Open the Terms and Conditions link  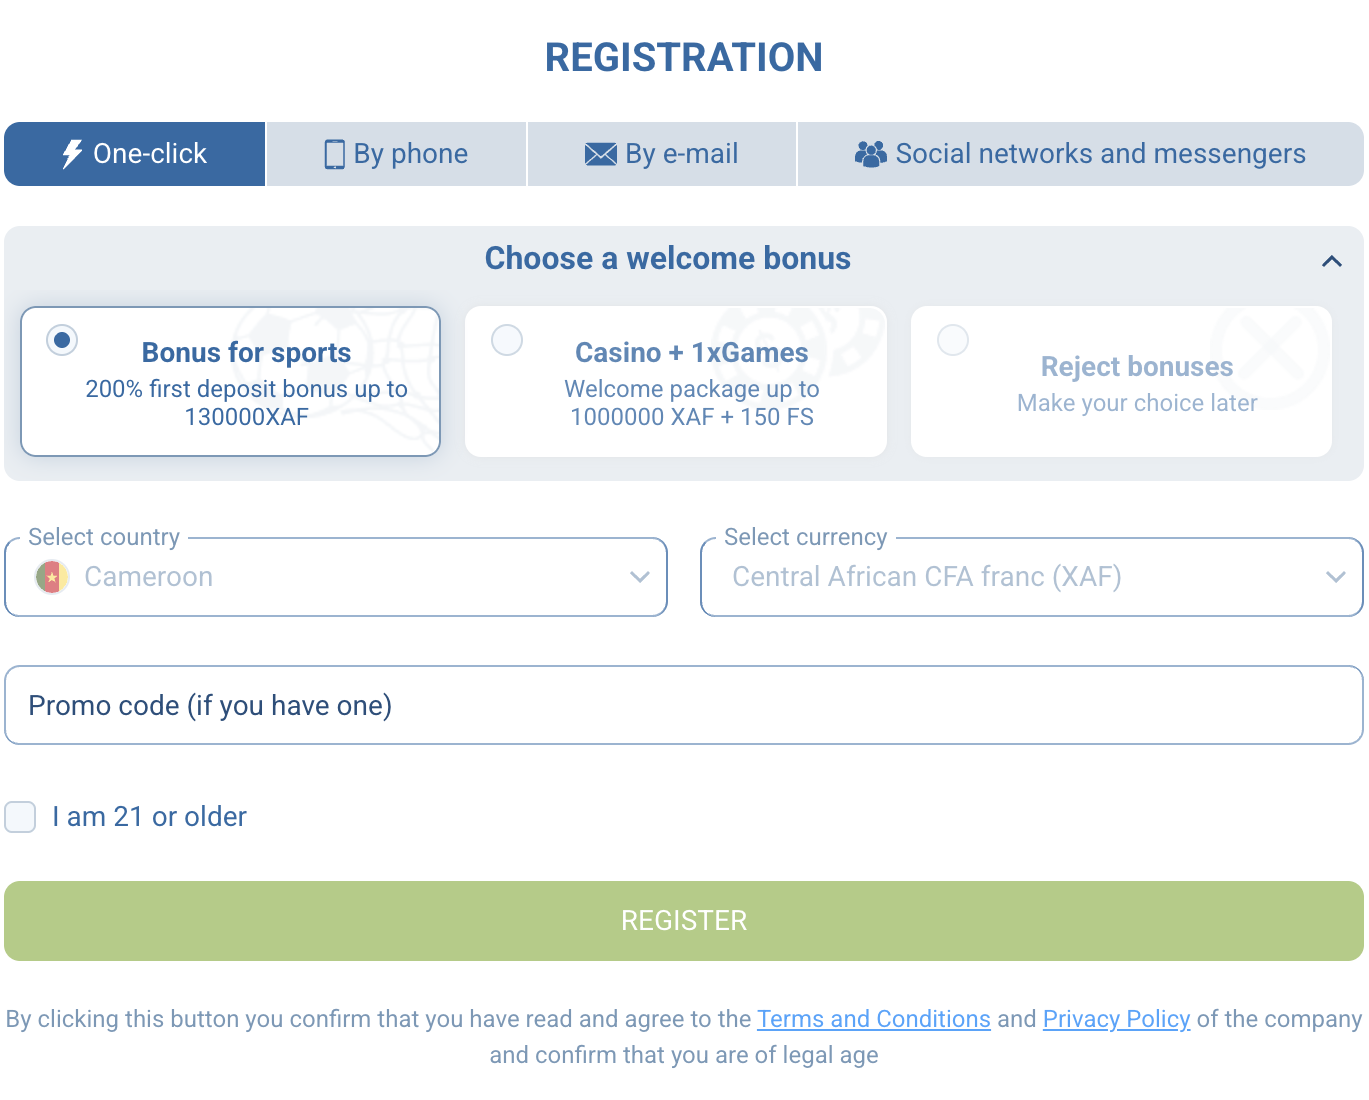[874, 1019]
